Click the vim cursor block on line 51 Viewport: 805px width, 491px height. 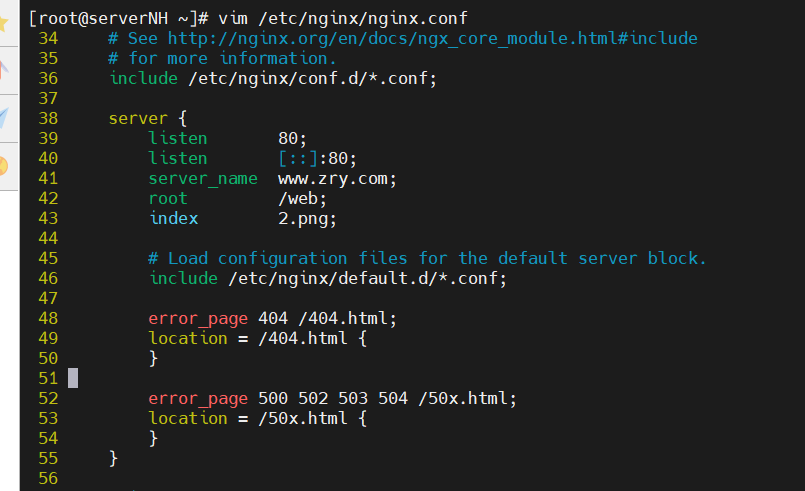[x=73, y=379]
